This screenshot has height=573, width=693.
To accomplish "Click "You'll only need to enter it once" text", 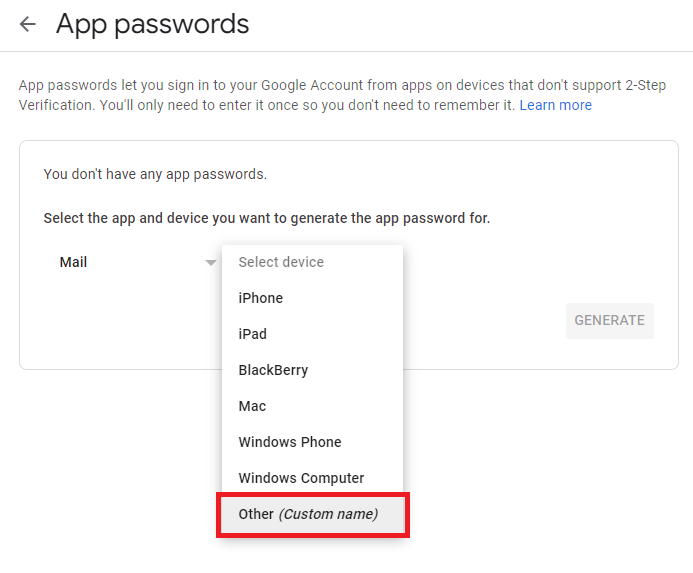I will coord(200,105).
